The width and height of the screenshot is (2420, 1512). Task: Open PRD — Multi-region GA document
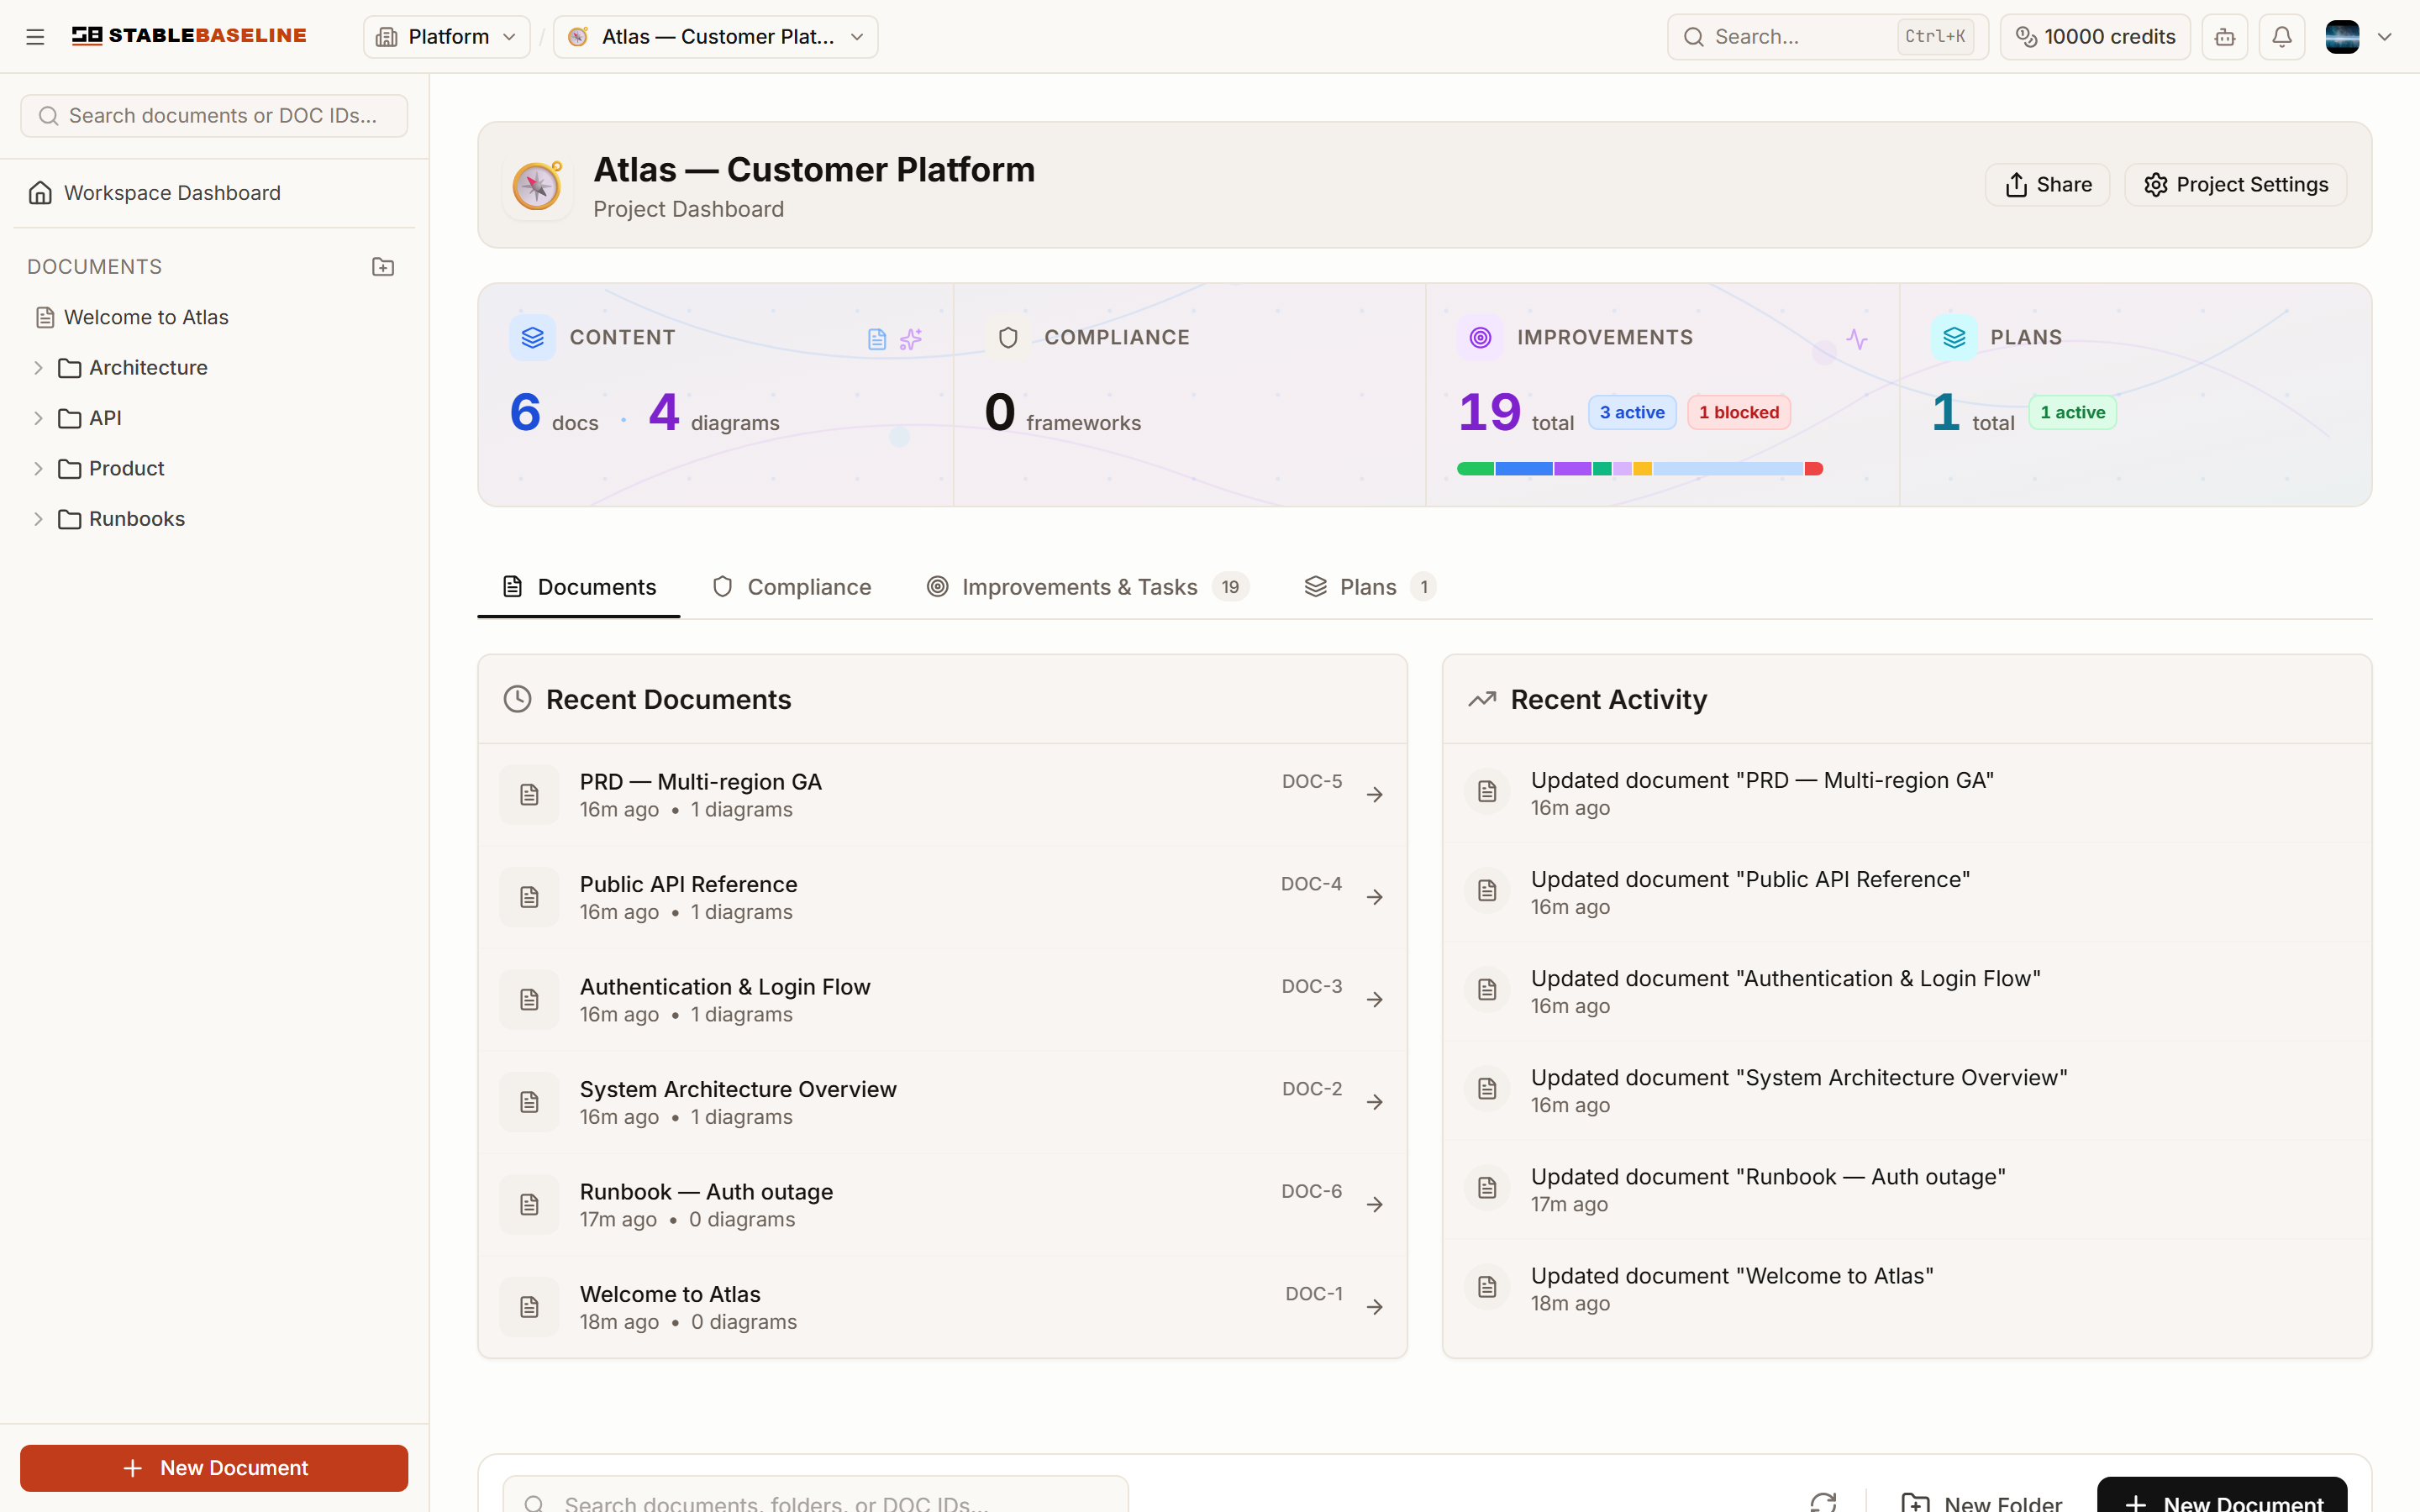942,795
